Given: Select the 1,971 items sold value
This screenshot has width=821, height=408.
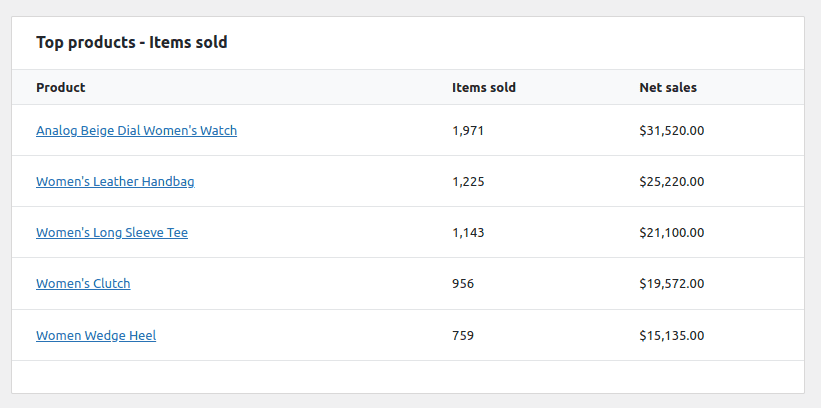Looking at the screenshot, I should tap(468, 131).
